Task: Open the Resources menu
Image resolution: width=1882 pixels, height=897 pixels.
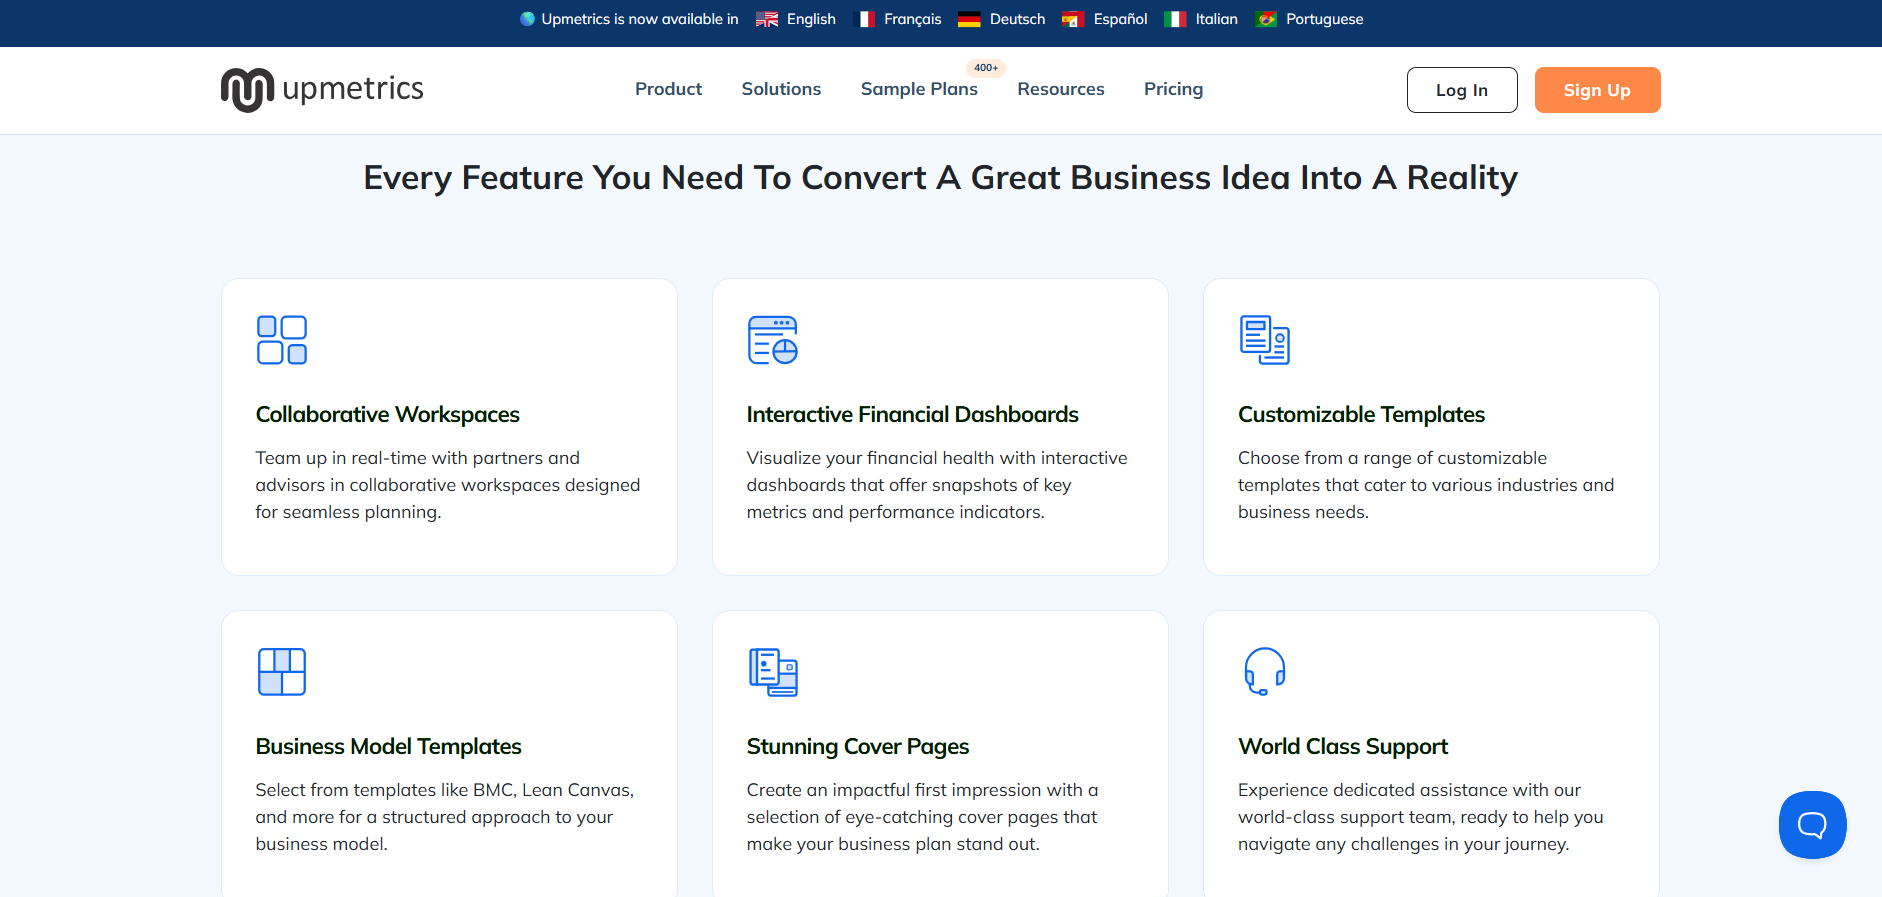Action: click(x=1061, y=89)
